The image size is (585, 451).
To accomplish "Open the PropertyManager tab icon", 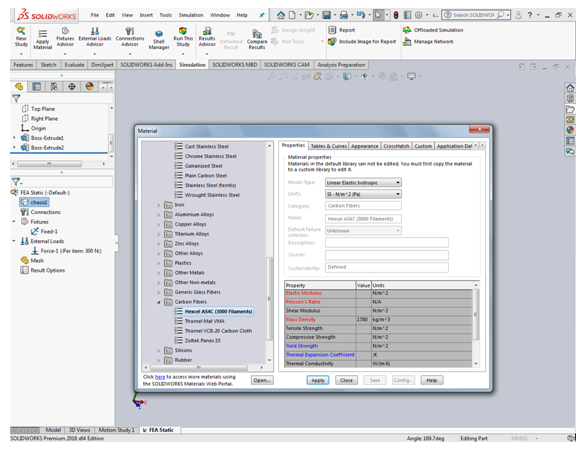I will (36, 87).
